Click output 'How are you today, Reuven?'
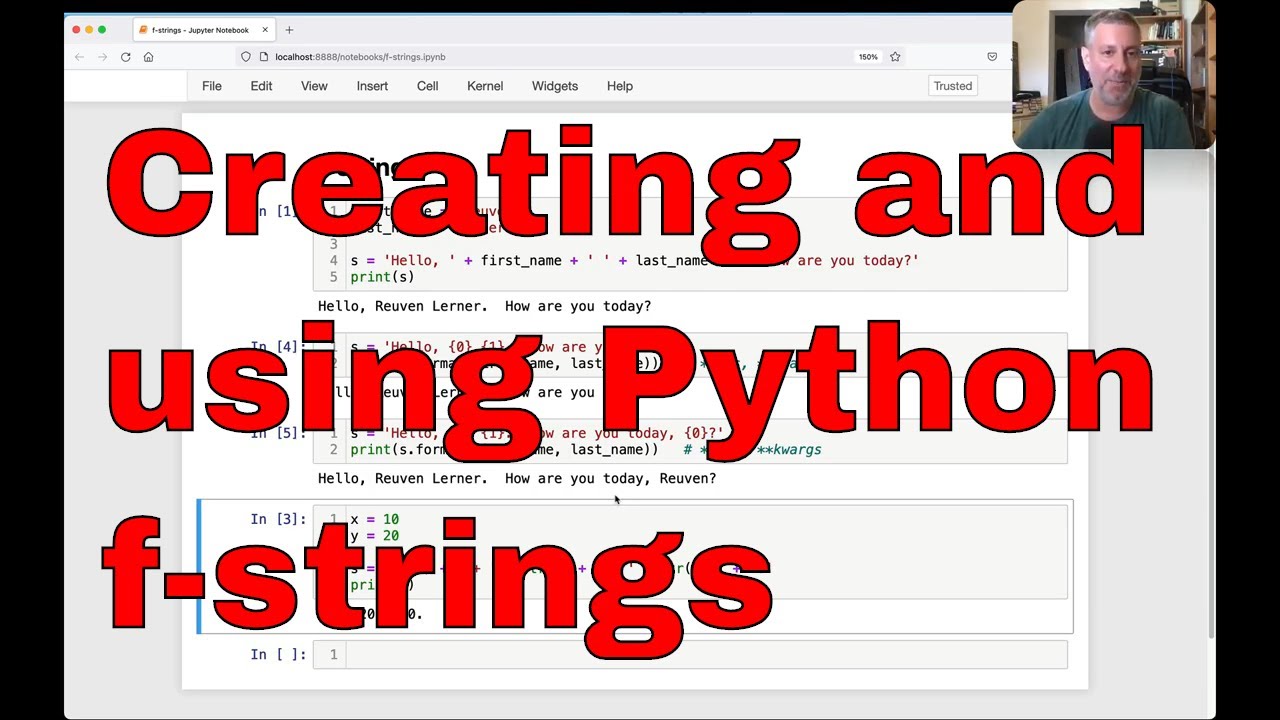 [x=610, y=479]
